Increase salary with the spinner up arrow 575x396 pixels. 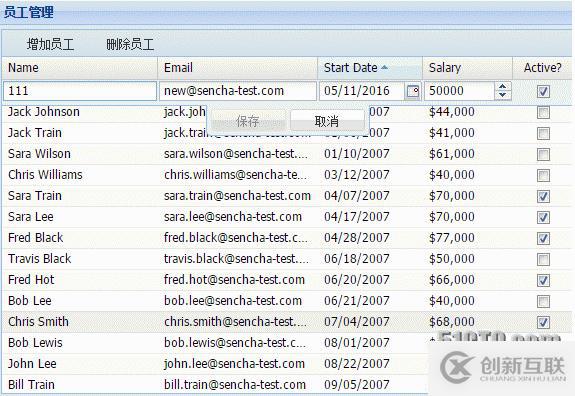point(502,87)
